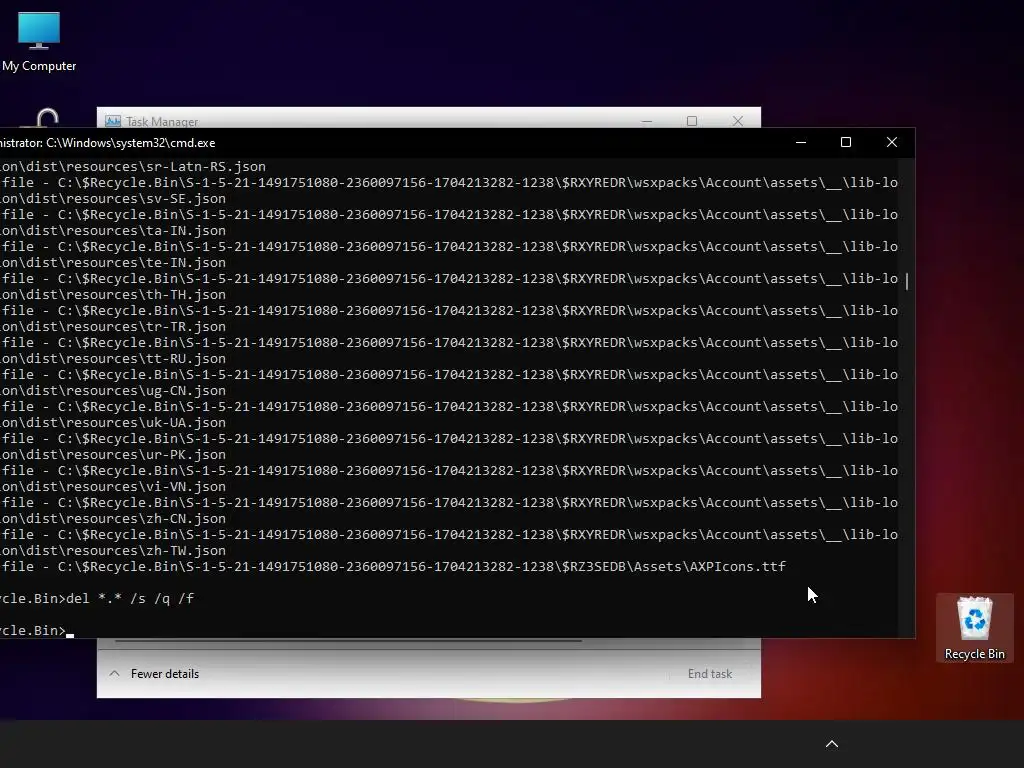
Task: Click the ur-PK.json output line
Action: [x=113, y=455]
